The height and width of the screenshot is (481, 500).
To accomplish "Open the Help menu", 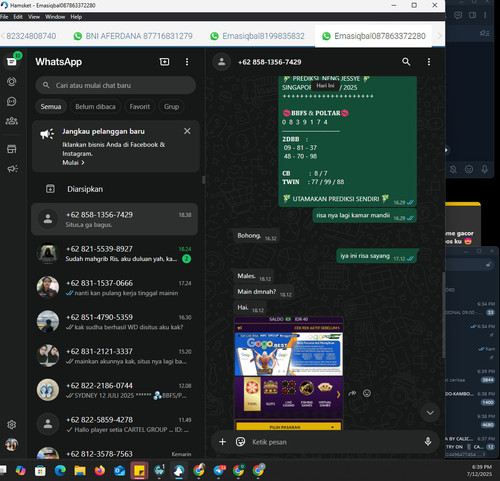I will pos(76,17).
